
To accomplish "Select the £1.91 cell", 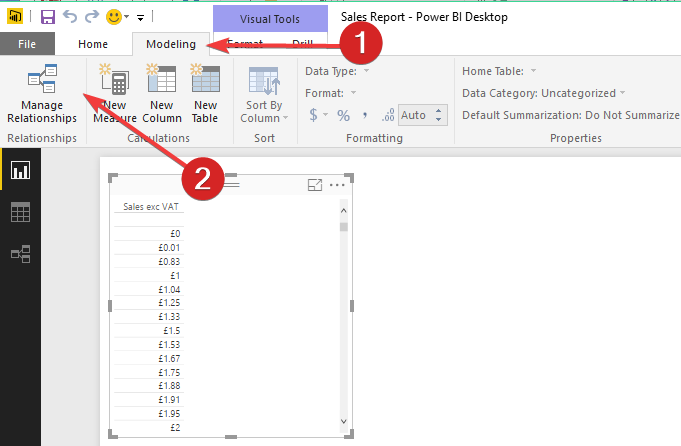I will [x=169, y=400].
